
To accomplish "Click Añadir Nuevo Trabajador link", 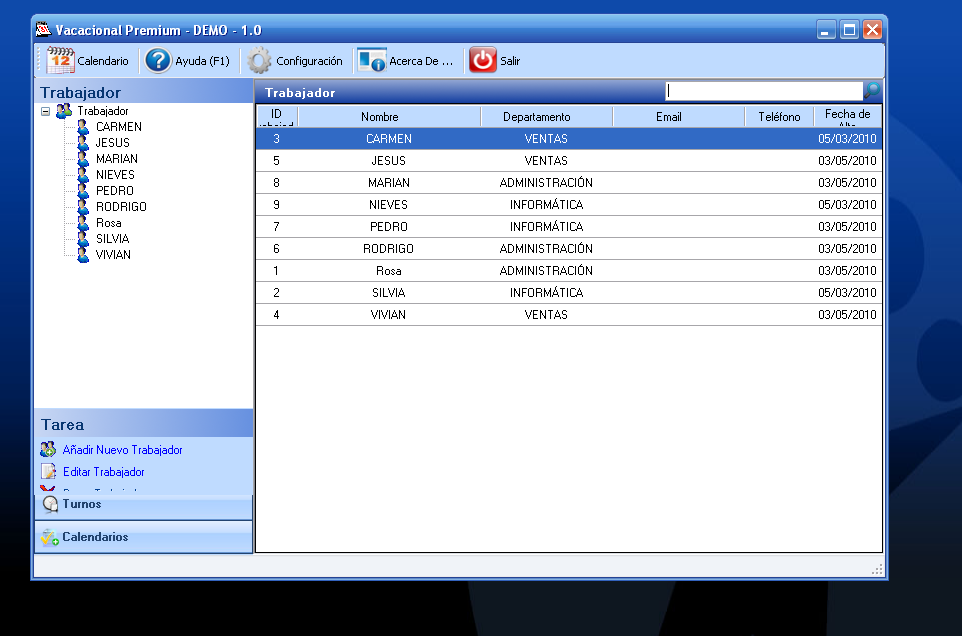I will (x=123, y=450).
